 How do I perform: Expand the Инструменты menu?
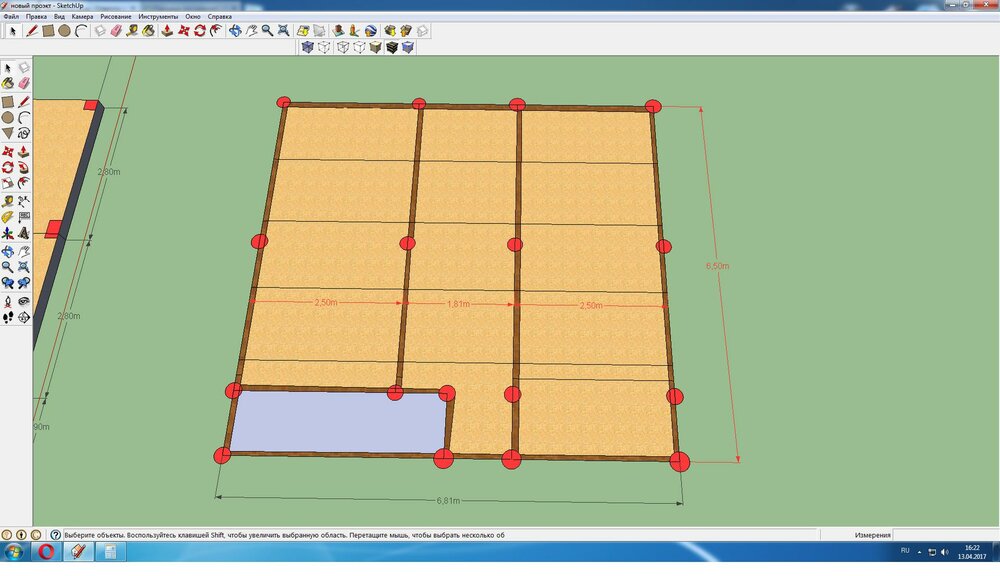click(158, 17)
